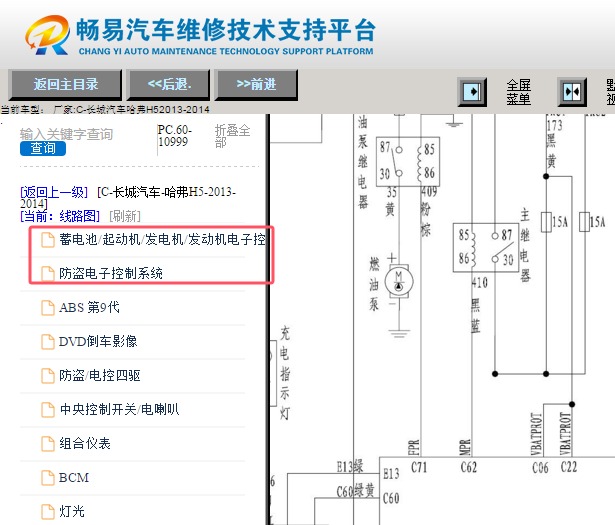Click the document icon beside 中央控制开关/电喇叭

[48, 410]
